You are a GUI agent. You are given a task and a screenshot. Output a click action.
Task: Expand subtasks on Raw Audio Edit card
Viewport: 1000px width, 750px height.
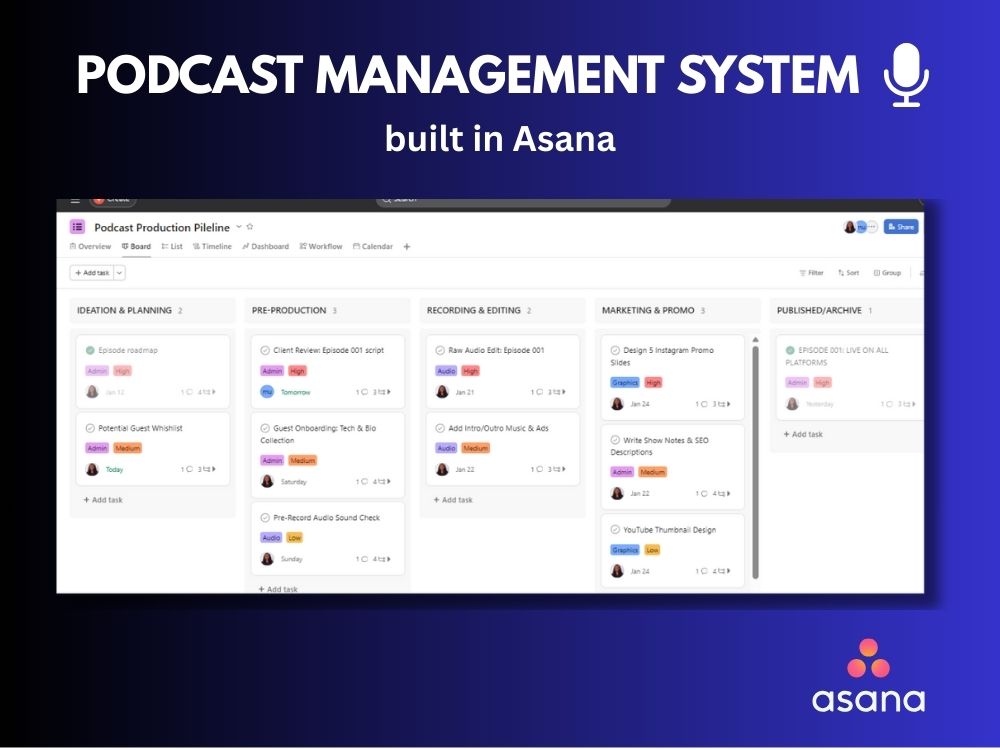point(557,392)
